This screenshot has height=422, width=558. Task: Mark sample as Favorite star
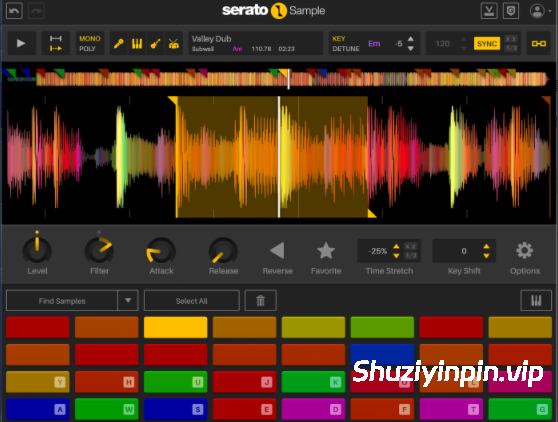(x=326, y=250)
